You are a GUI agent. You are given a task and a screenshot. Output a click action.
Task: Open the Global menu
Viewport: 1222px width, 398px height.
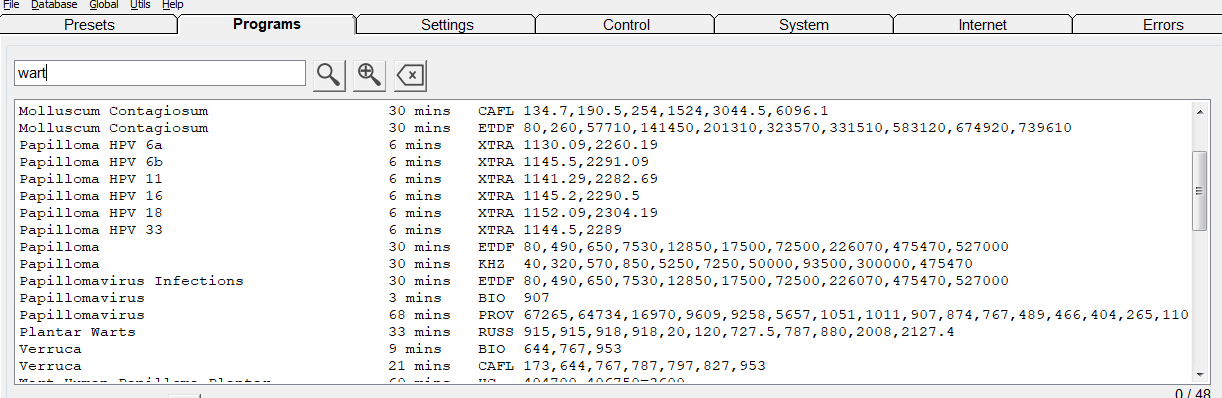tap(104, 5)
